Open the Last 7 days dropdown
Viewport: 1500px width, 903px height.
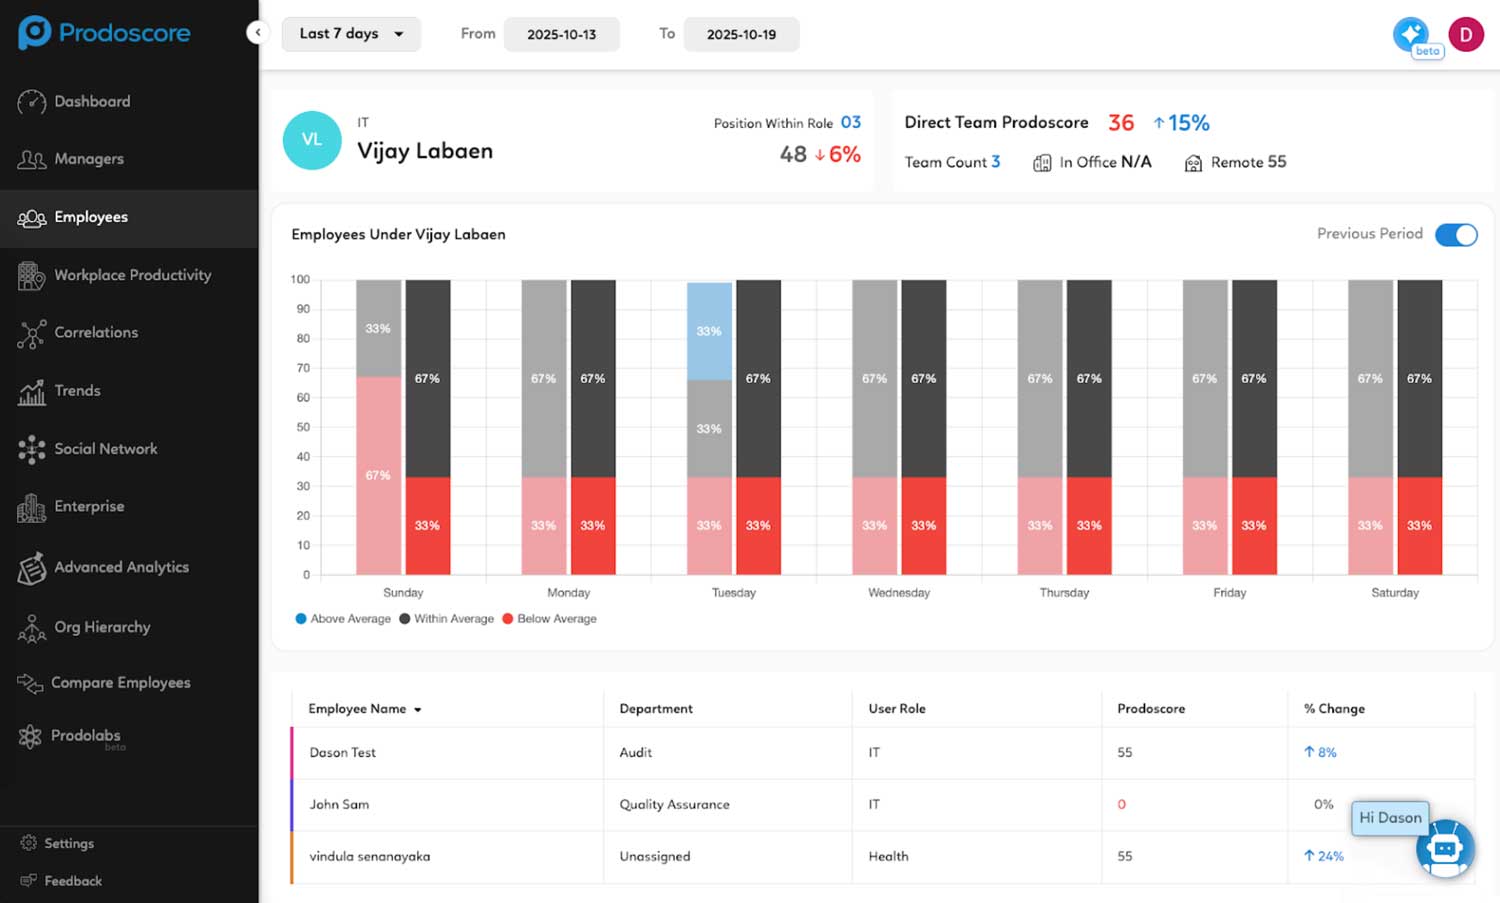click(351, 34)
